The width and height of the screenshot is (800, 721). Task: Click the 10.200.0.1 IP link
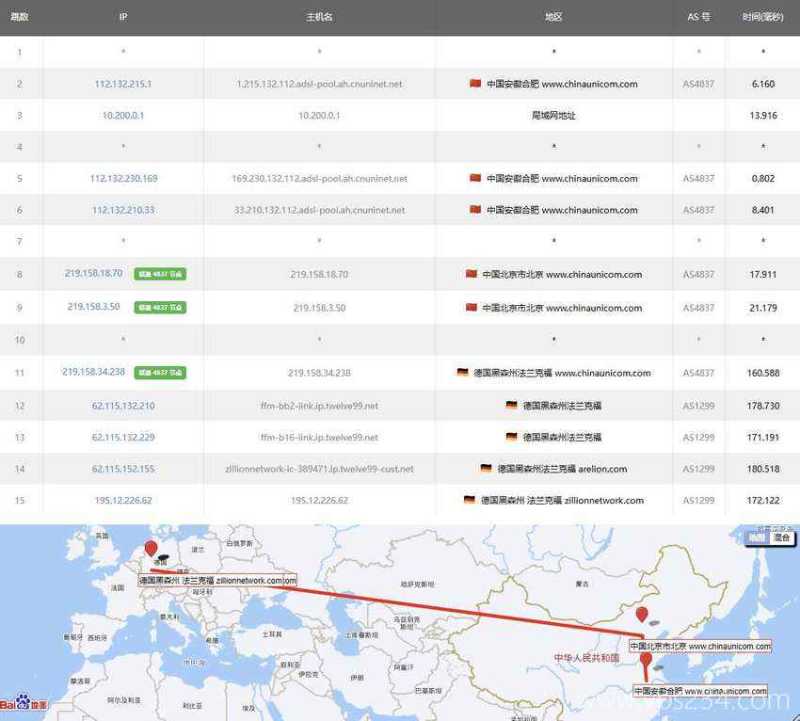(123, 116)
